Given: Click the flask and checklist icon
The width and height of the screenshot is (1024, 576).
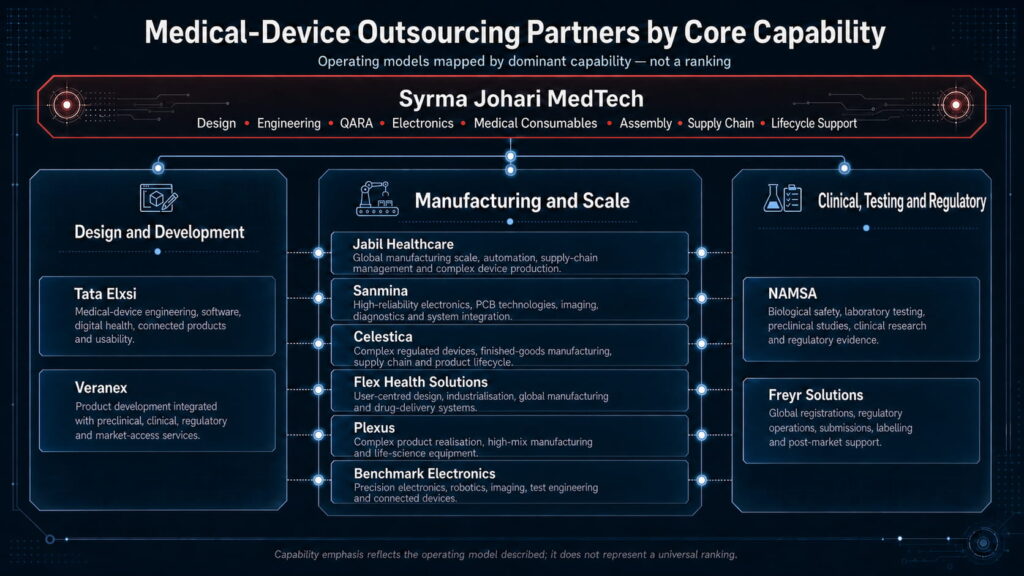Looking at the screenshot, I should point(782,198).
